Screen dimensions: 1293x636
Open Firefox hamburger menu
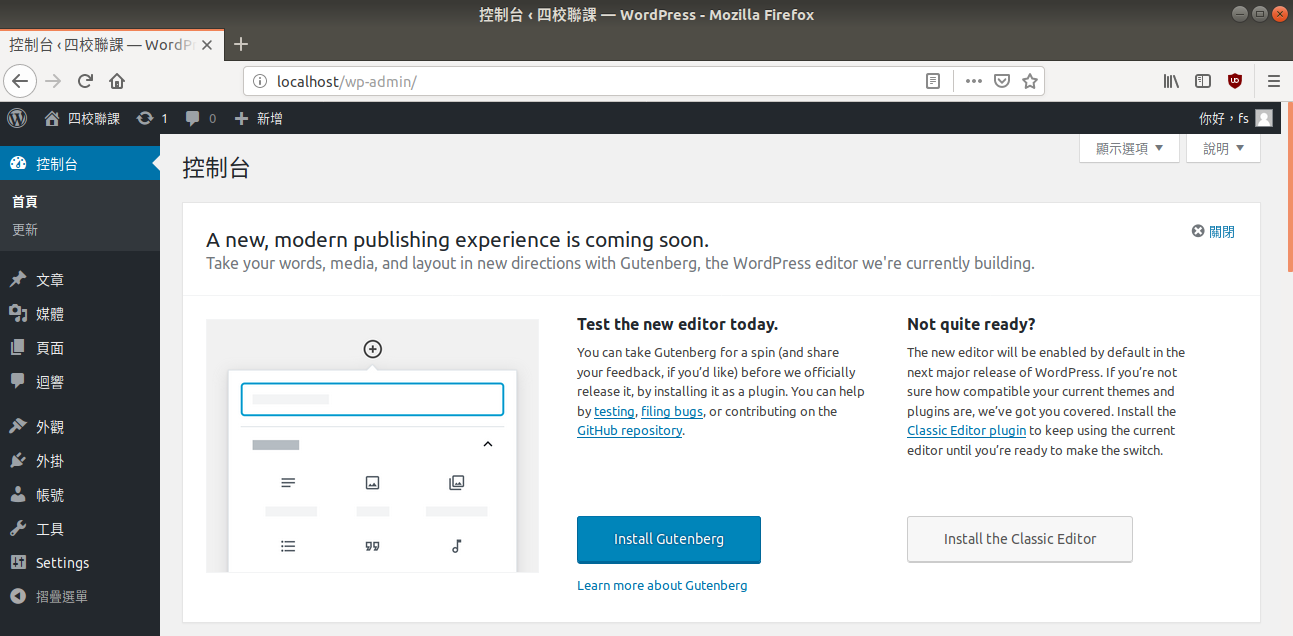(1273, 81)
